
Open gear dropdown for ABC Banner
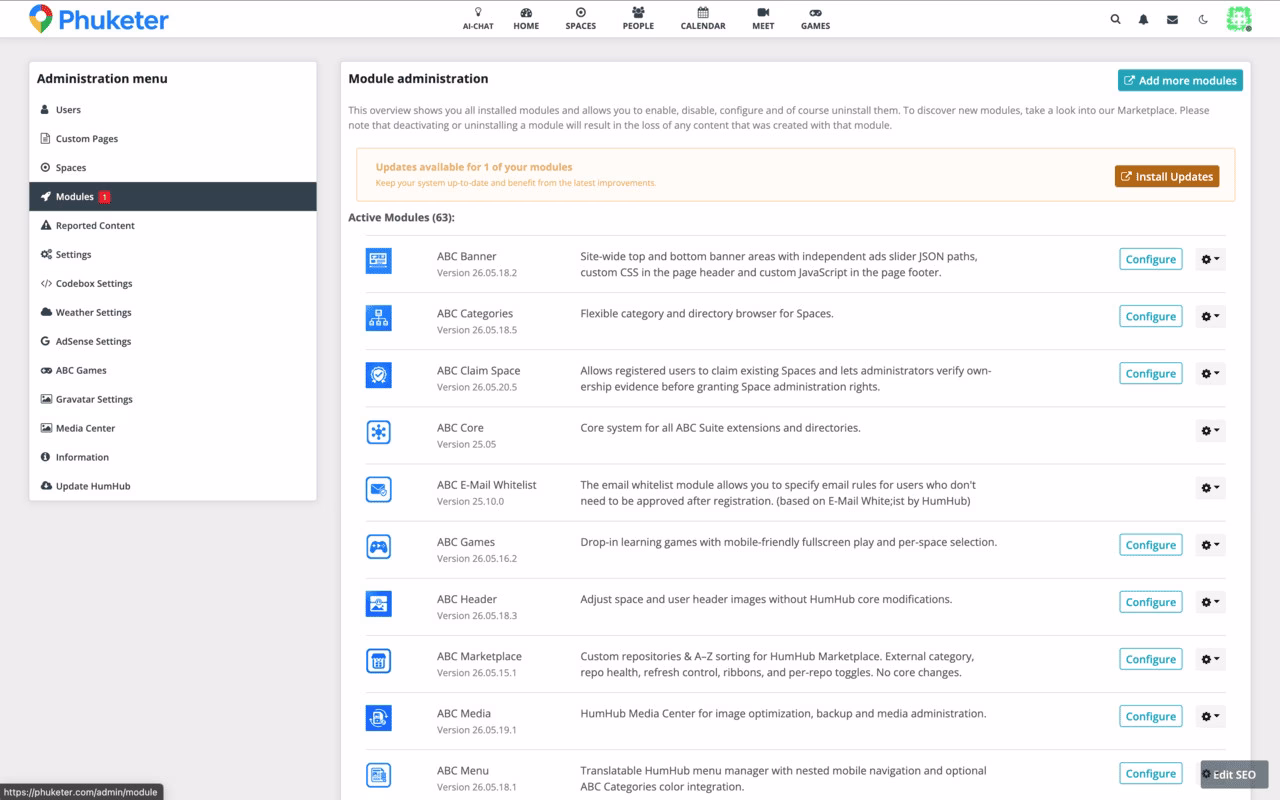click(x=1210, y=260)
